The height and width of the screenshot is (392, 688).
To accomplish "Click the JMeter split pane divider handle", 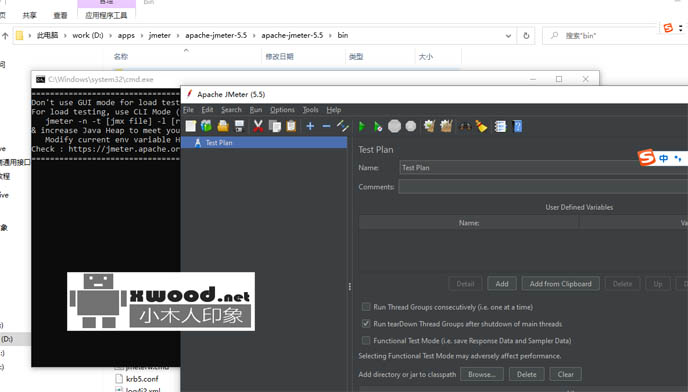I will (350, 287).
